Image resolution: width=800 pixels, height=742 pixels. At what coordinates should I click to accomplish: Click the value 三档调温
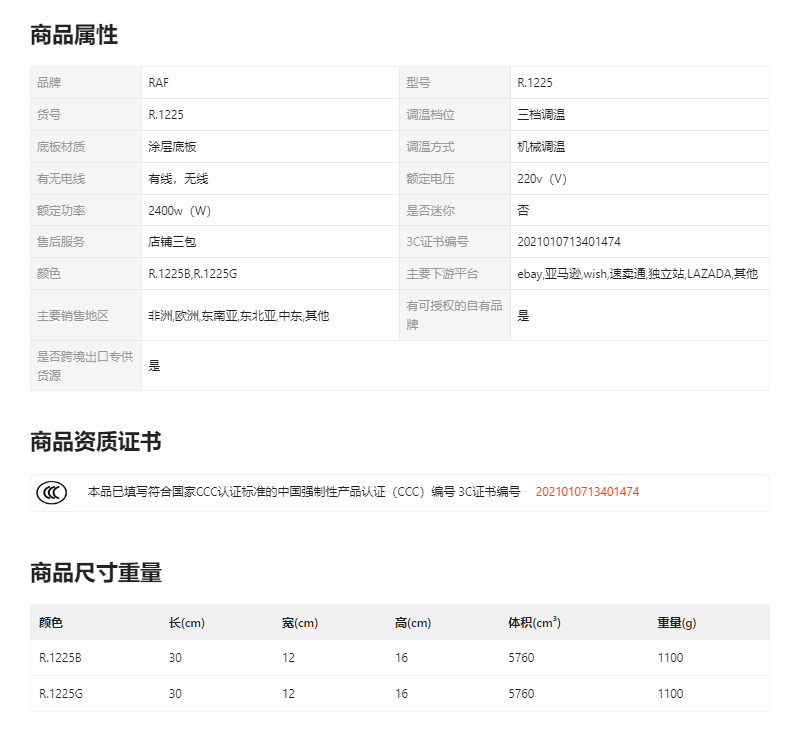541,115
